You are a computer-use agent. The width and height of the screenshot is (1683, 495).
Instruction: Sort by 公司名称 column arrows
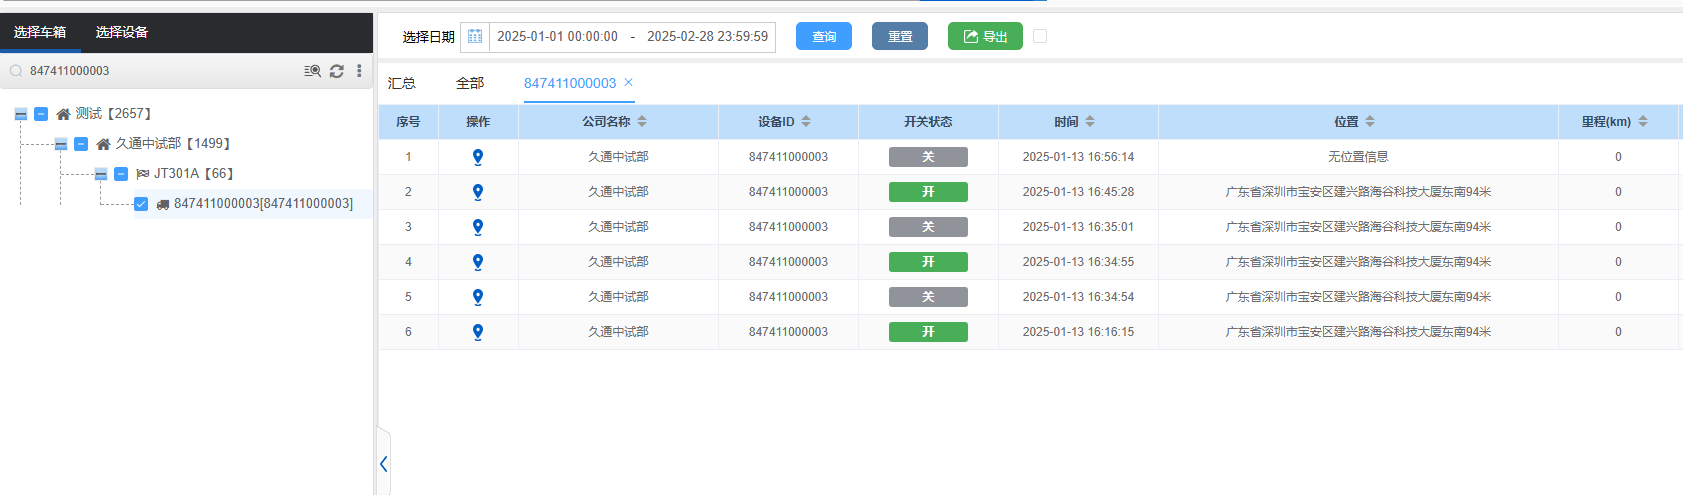point(642,122)
